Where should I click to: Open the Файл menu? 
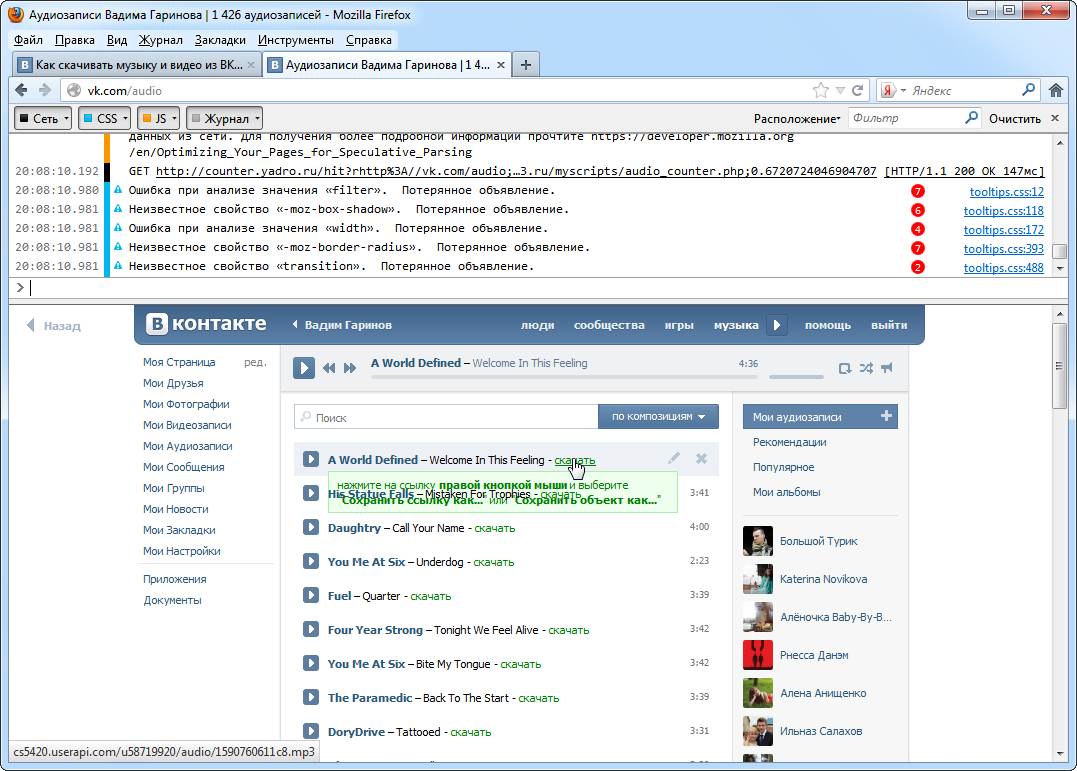coord(28,40)
